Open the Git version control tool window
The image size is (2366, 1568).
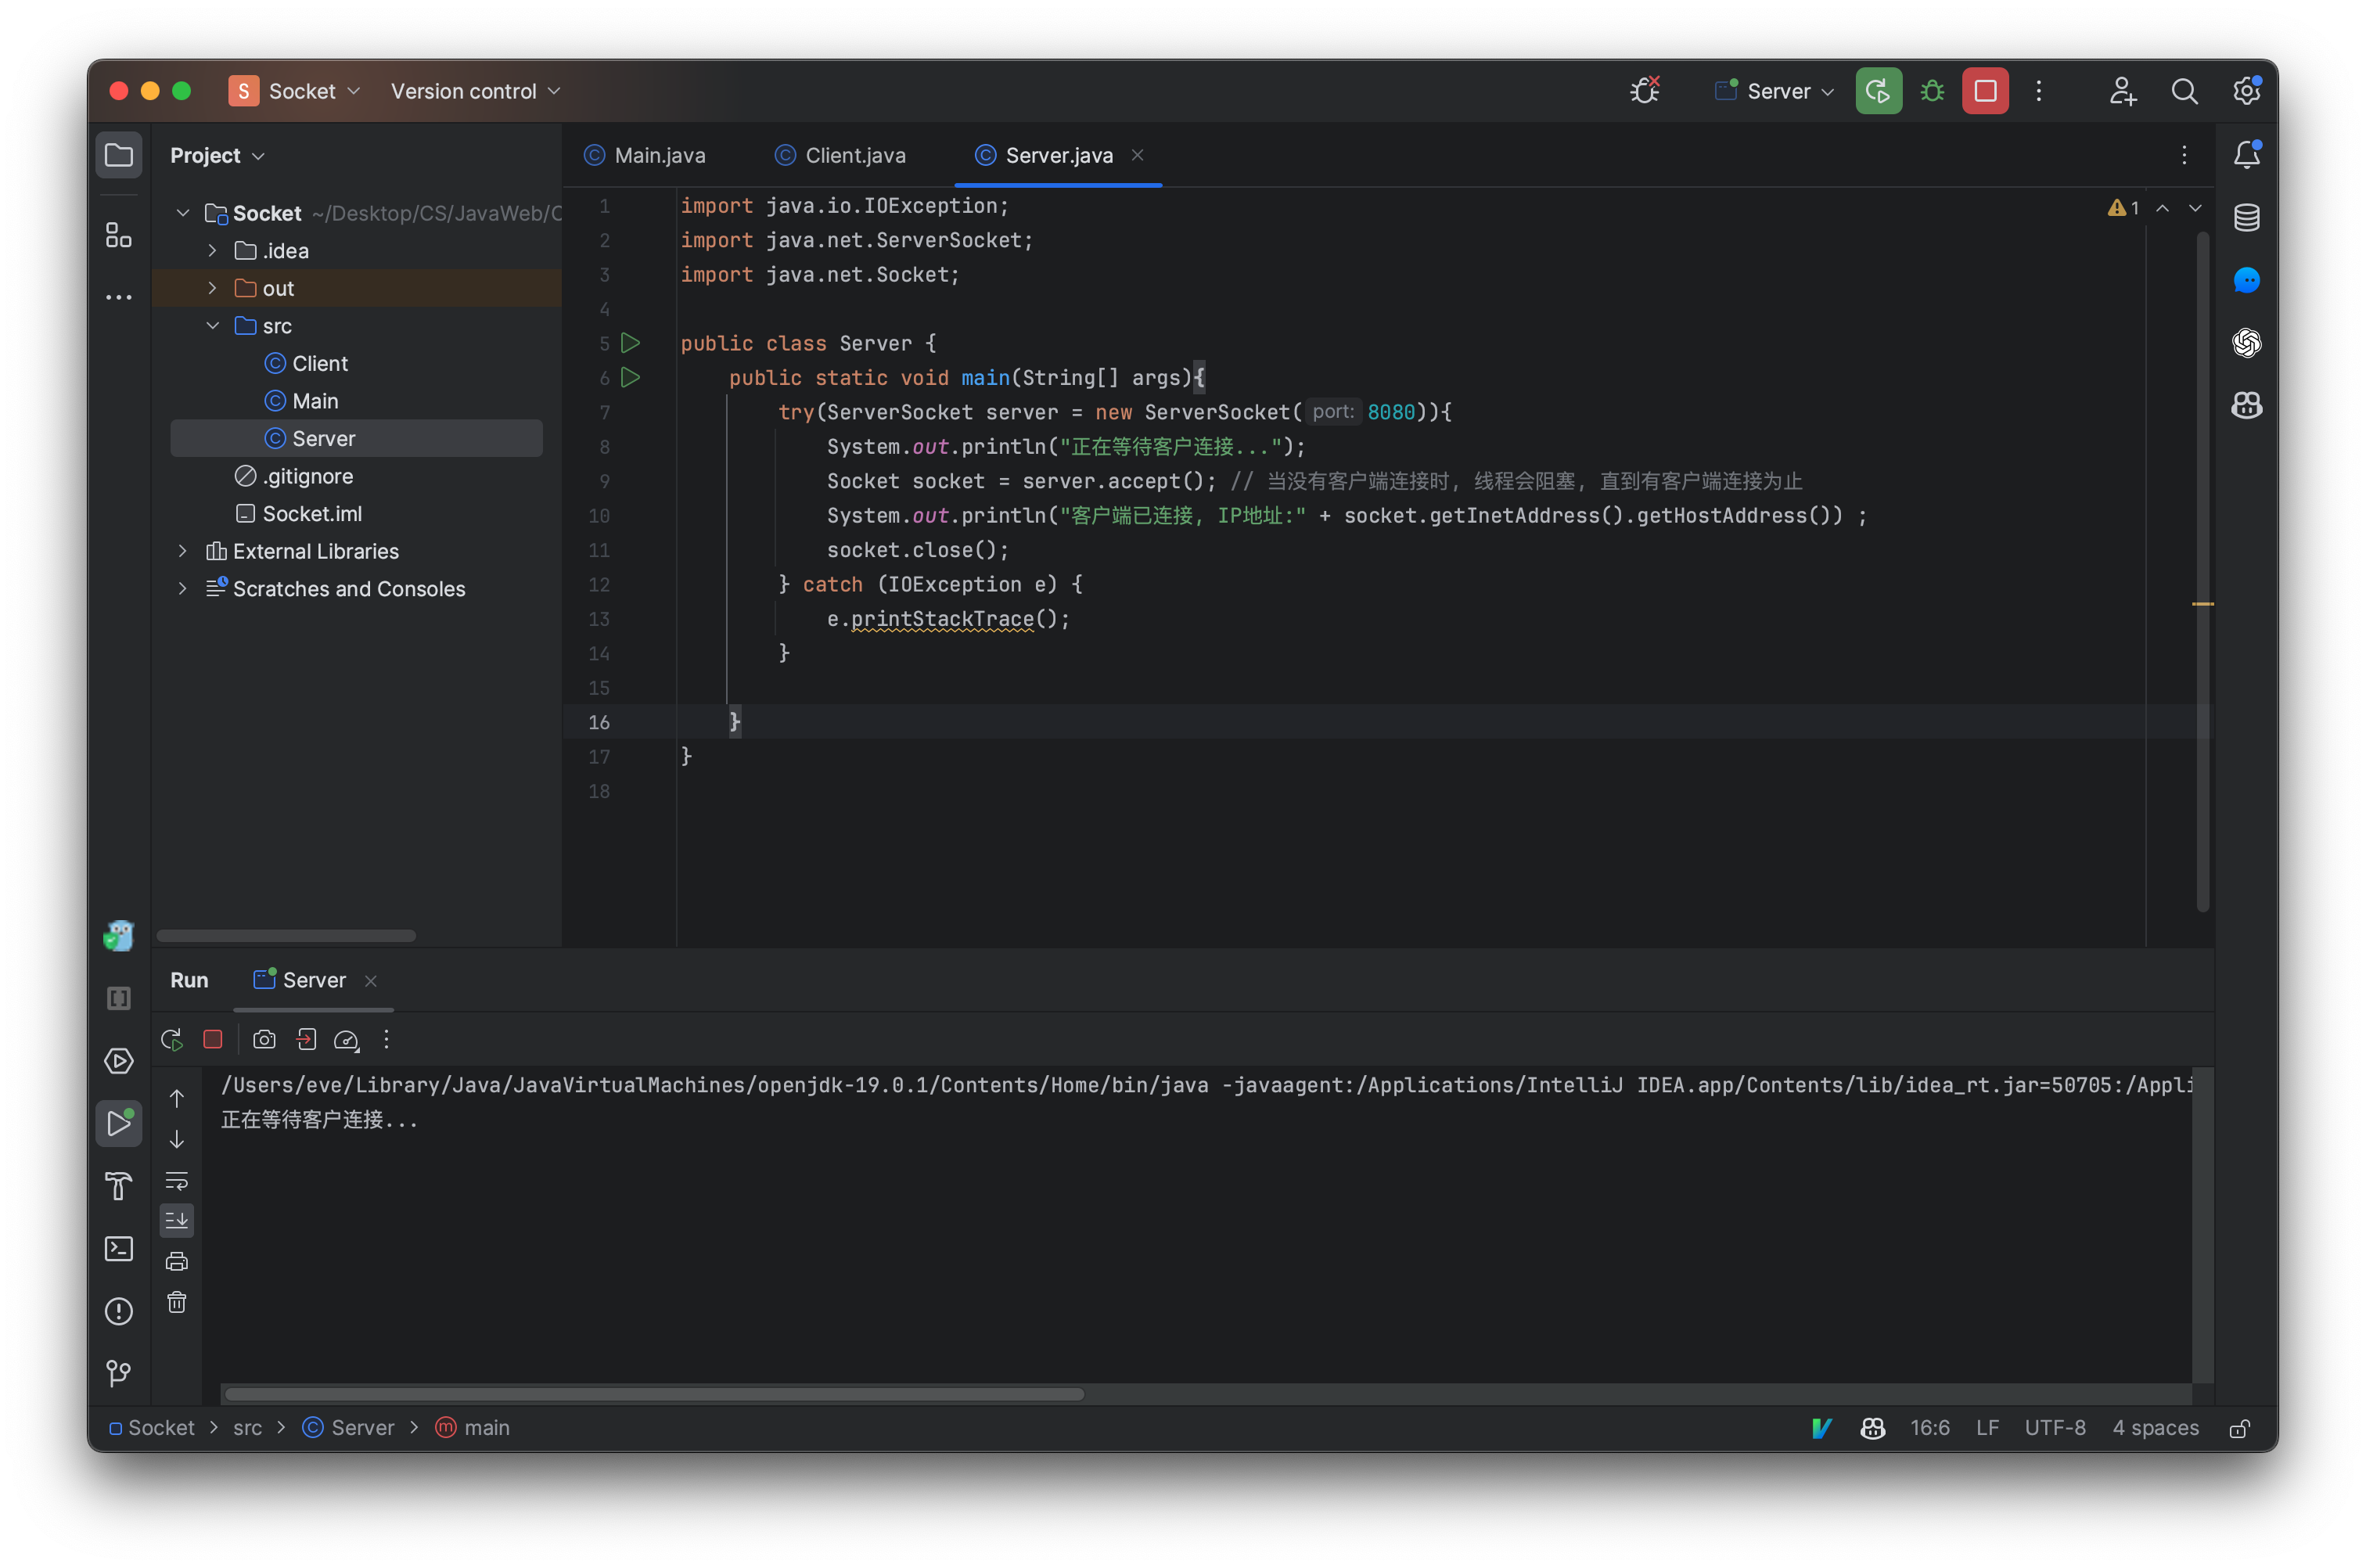119,1373
